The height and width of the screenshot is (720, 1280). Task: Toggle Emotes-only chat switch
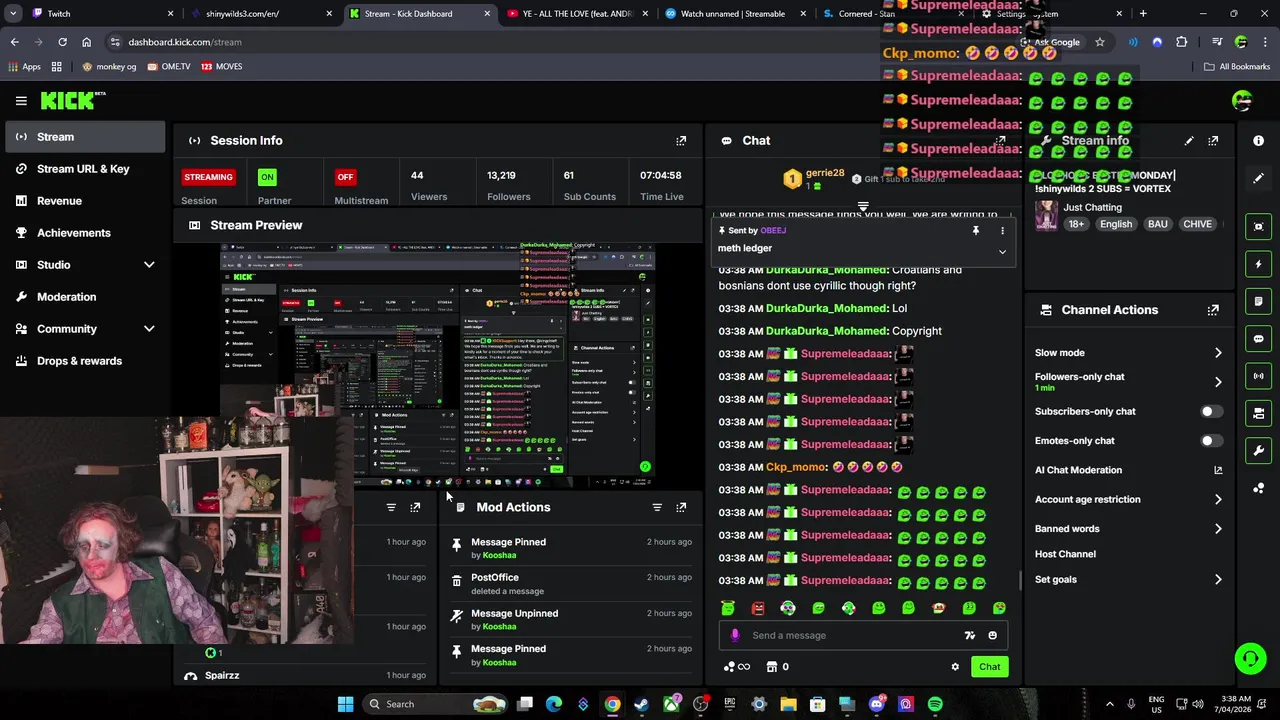tap(1211, 441)
